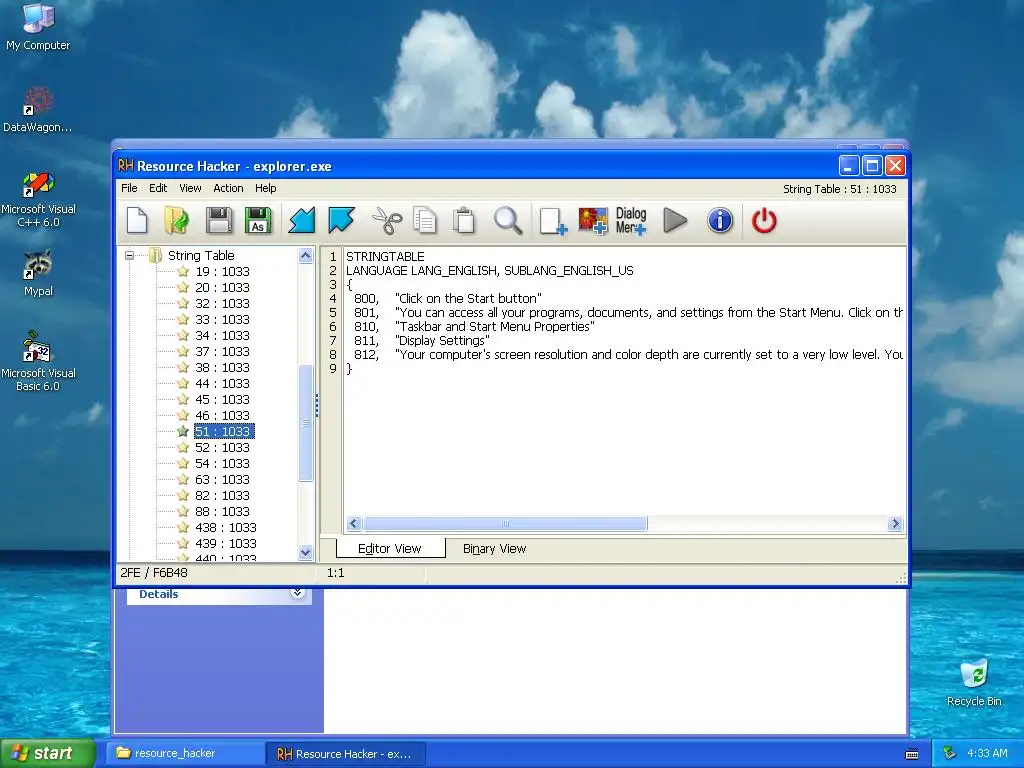Open the My Computer desktop icon
Screen dimensions: 1024x768
[38, 27]
